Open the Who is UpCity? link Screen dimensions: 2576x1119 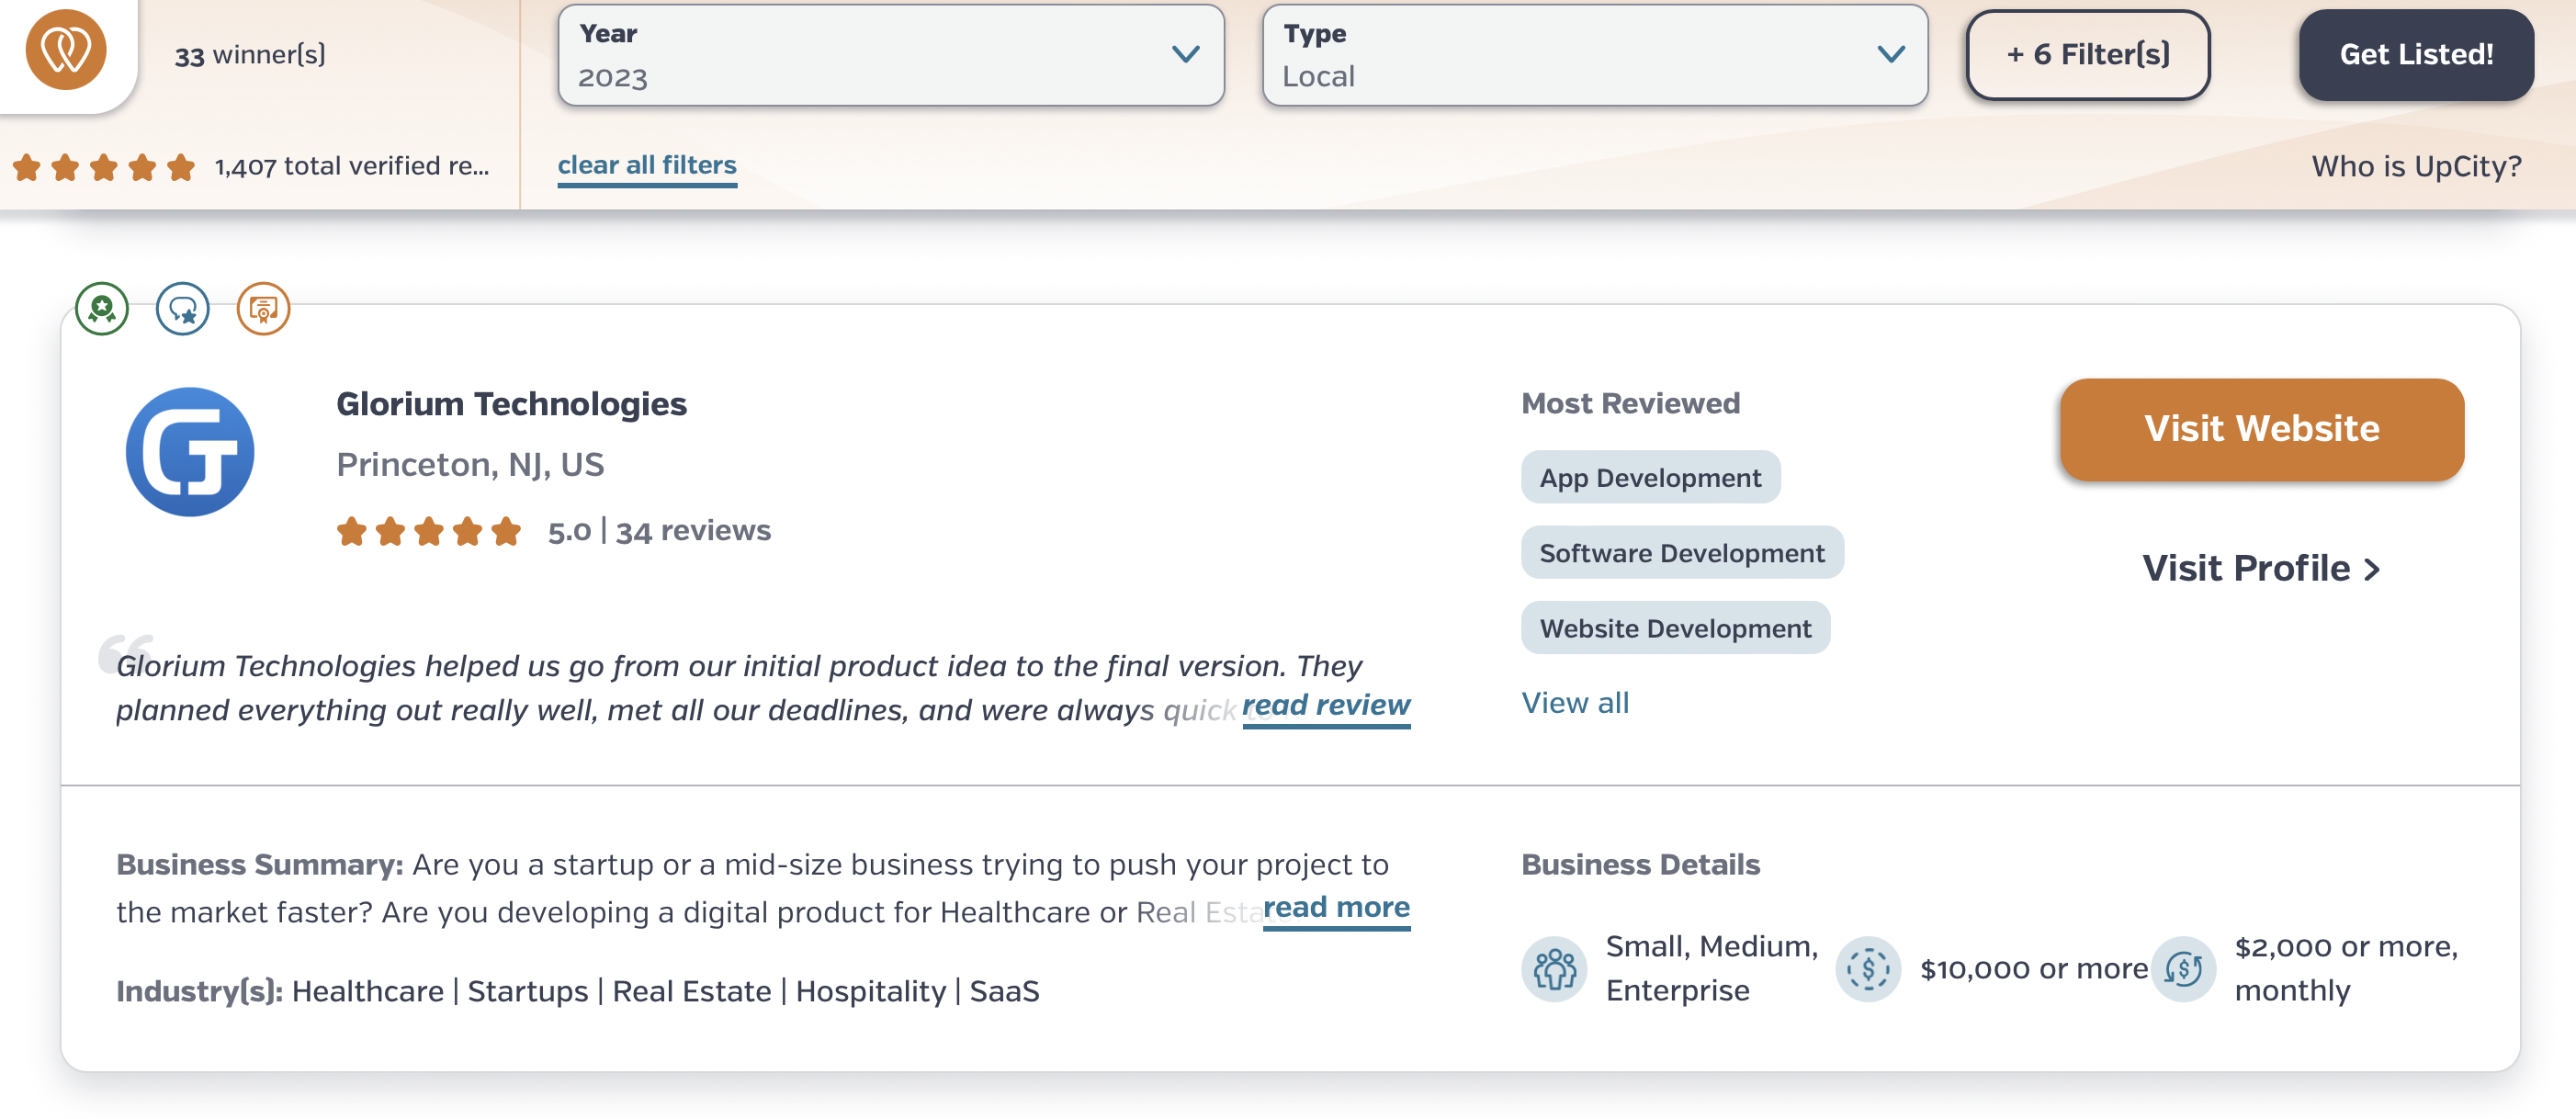coord(2416,167)
